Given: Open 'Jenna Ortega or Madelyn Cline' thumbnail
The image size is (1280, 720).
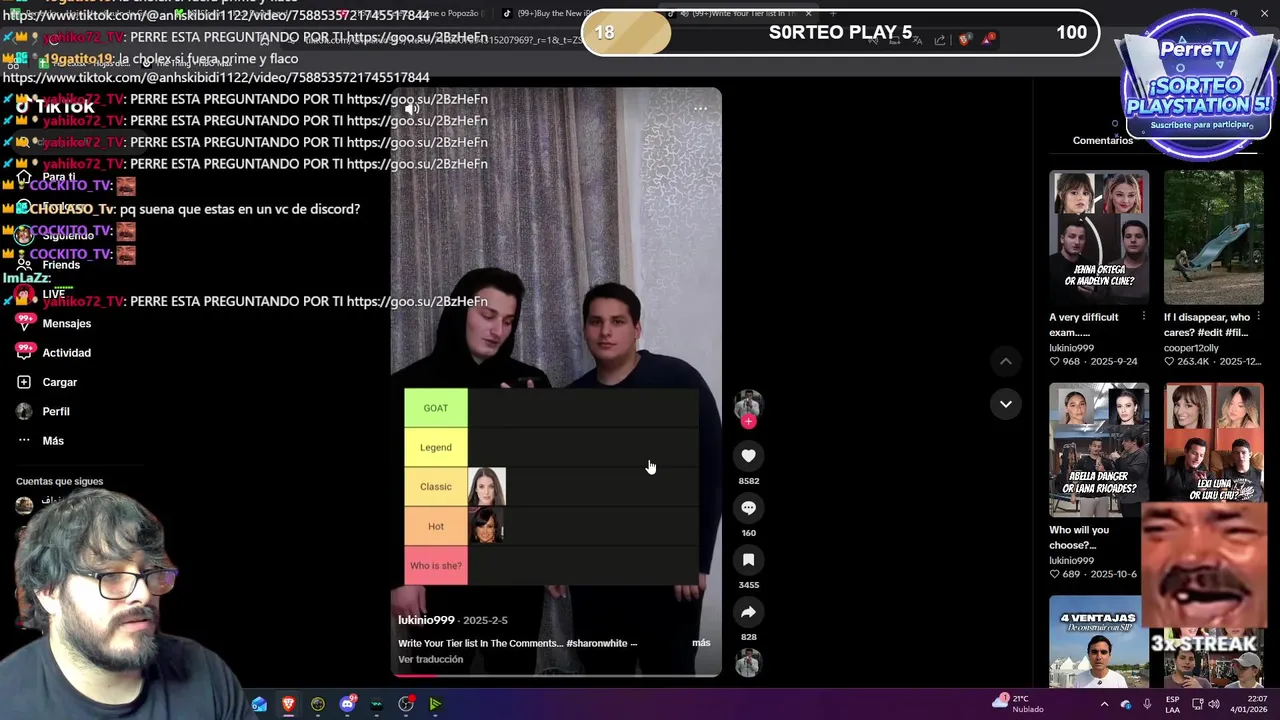Looking at the screenshot, I should pyautogui.click(x=1099, y=237).
